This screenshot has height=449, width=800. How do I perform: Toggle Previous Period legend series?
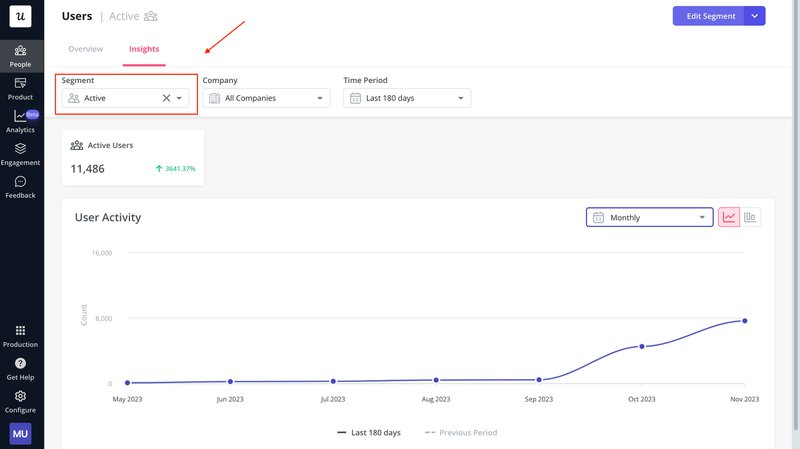[461, 432]
